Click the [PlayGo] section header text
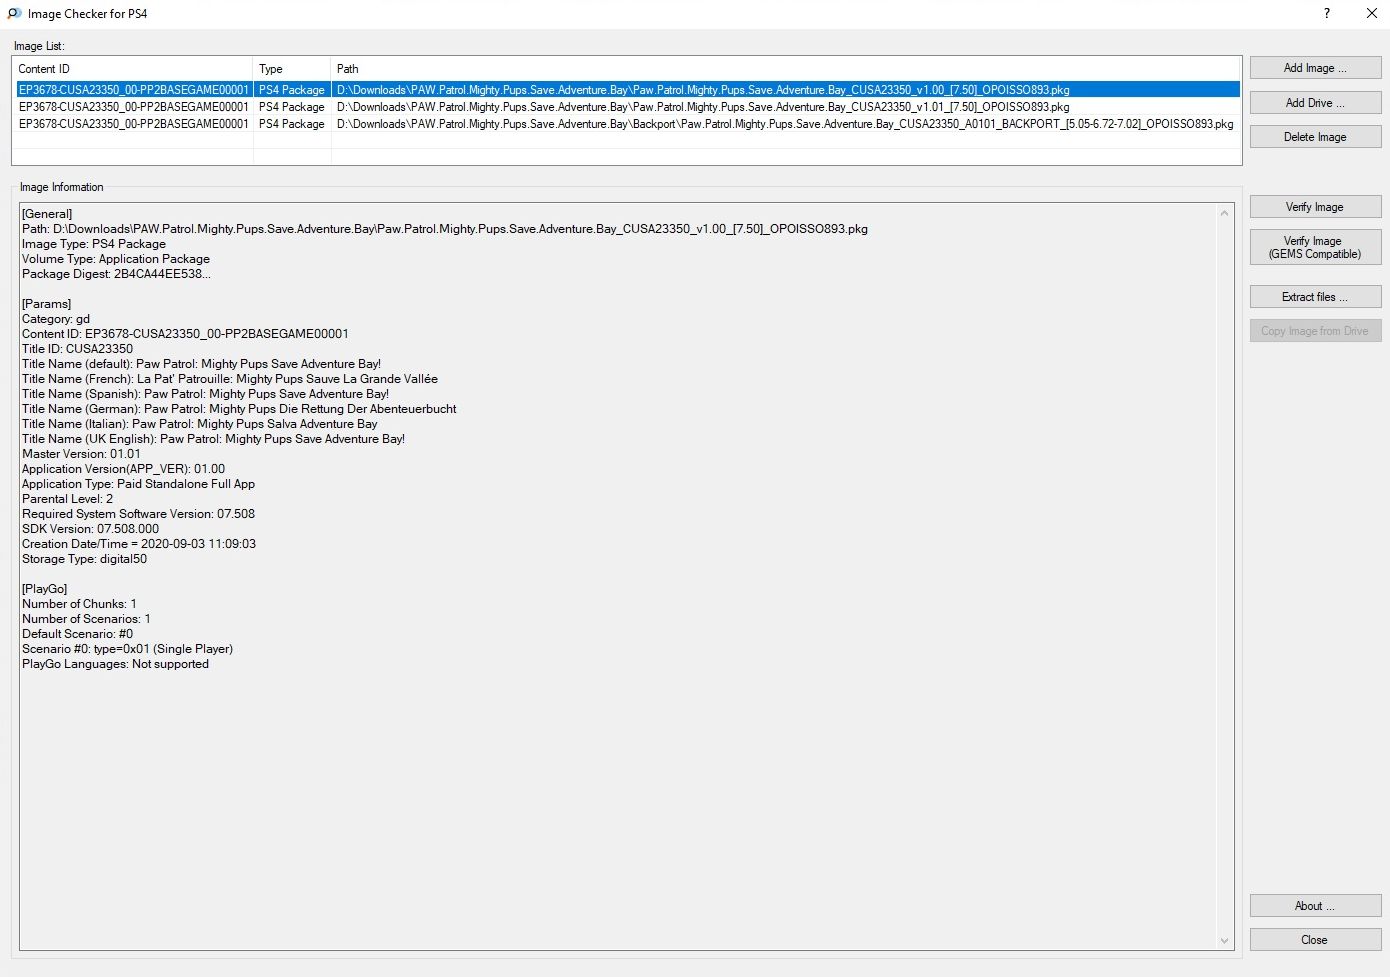 tap(44, 589)
